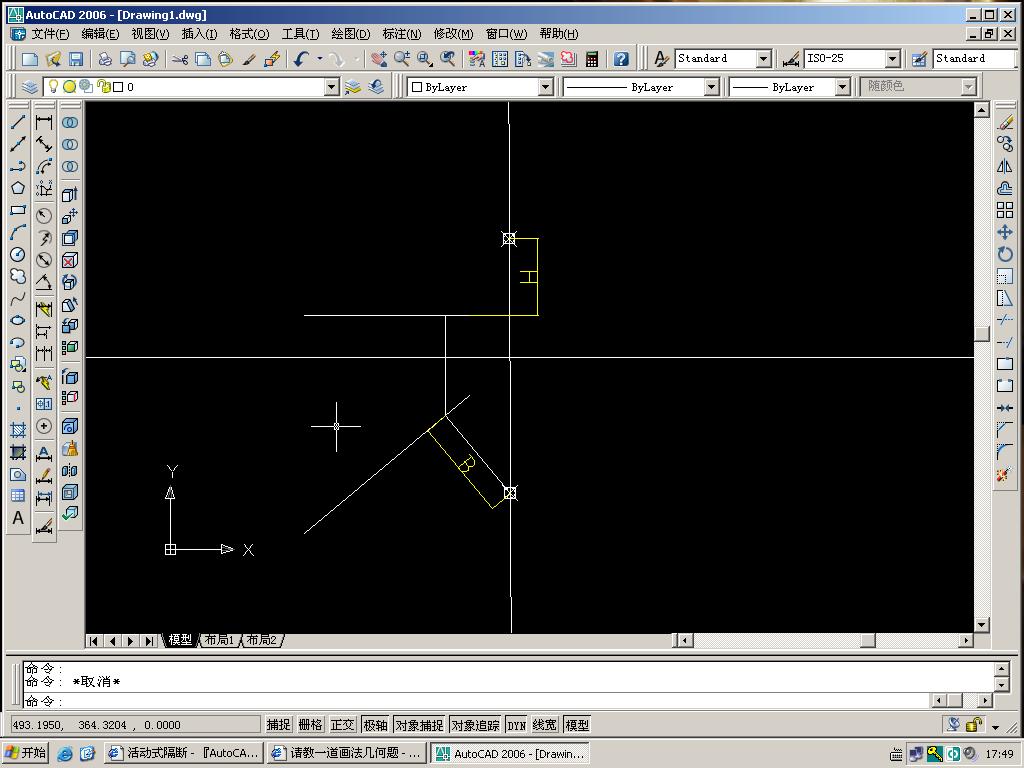
Task: Click vertical scrollbar thumb of drawing area
Action: (x=982, y=333)
